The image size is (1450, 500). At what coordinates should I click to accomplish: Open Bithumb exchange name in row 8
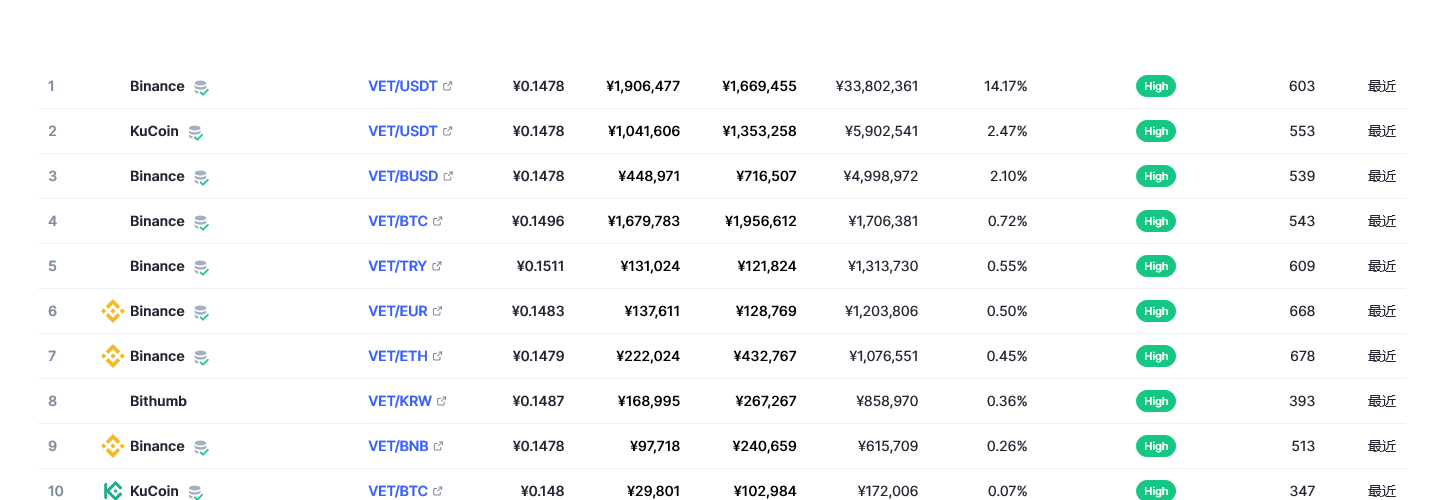click(158, 401)
